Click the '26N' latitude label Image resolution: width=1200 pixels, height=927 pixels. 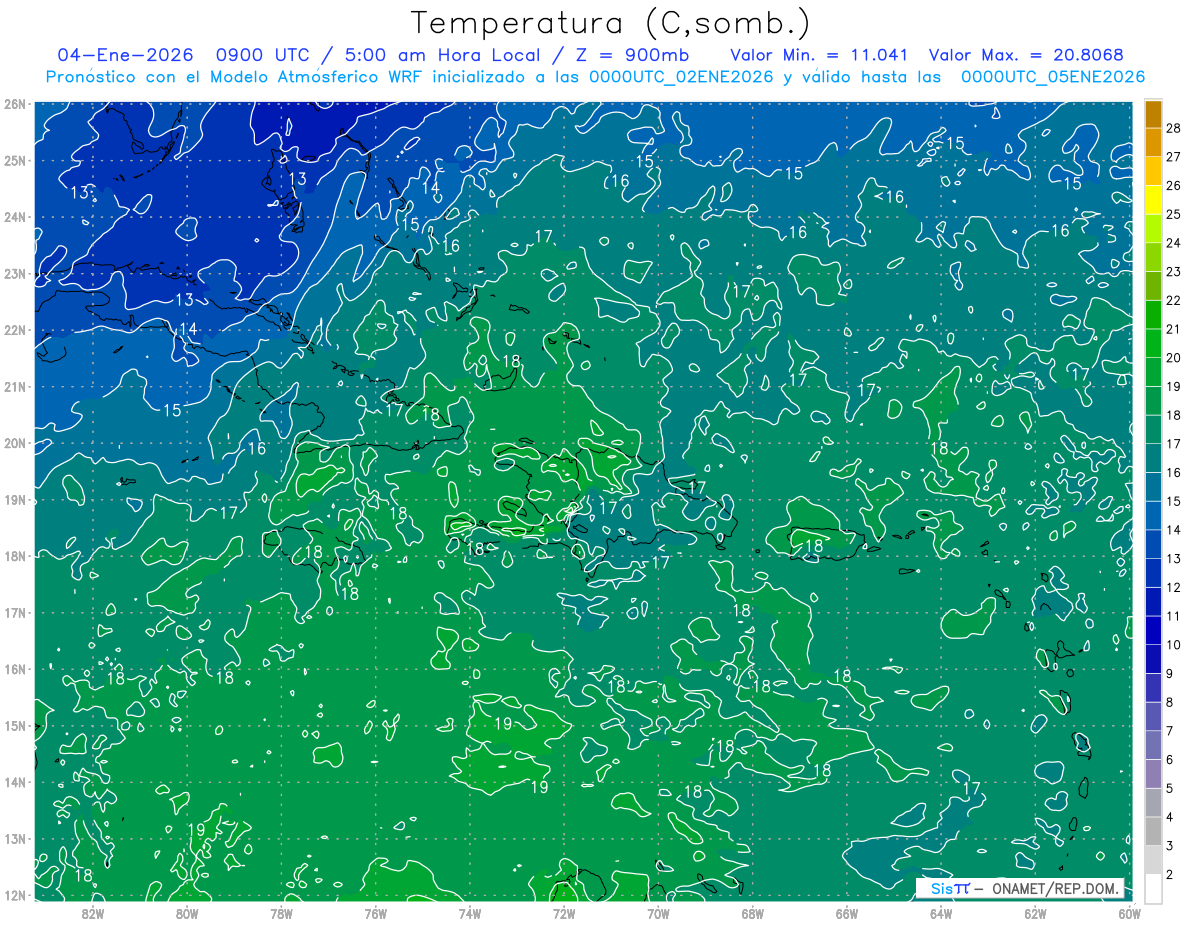click(x=14, y=104)
